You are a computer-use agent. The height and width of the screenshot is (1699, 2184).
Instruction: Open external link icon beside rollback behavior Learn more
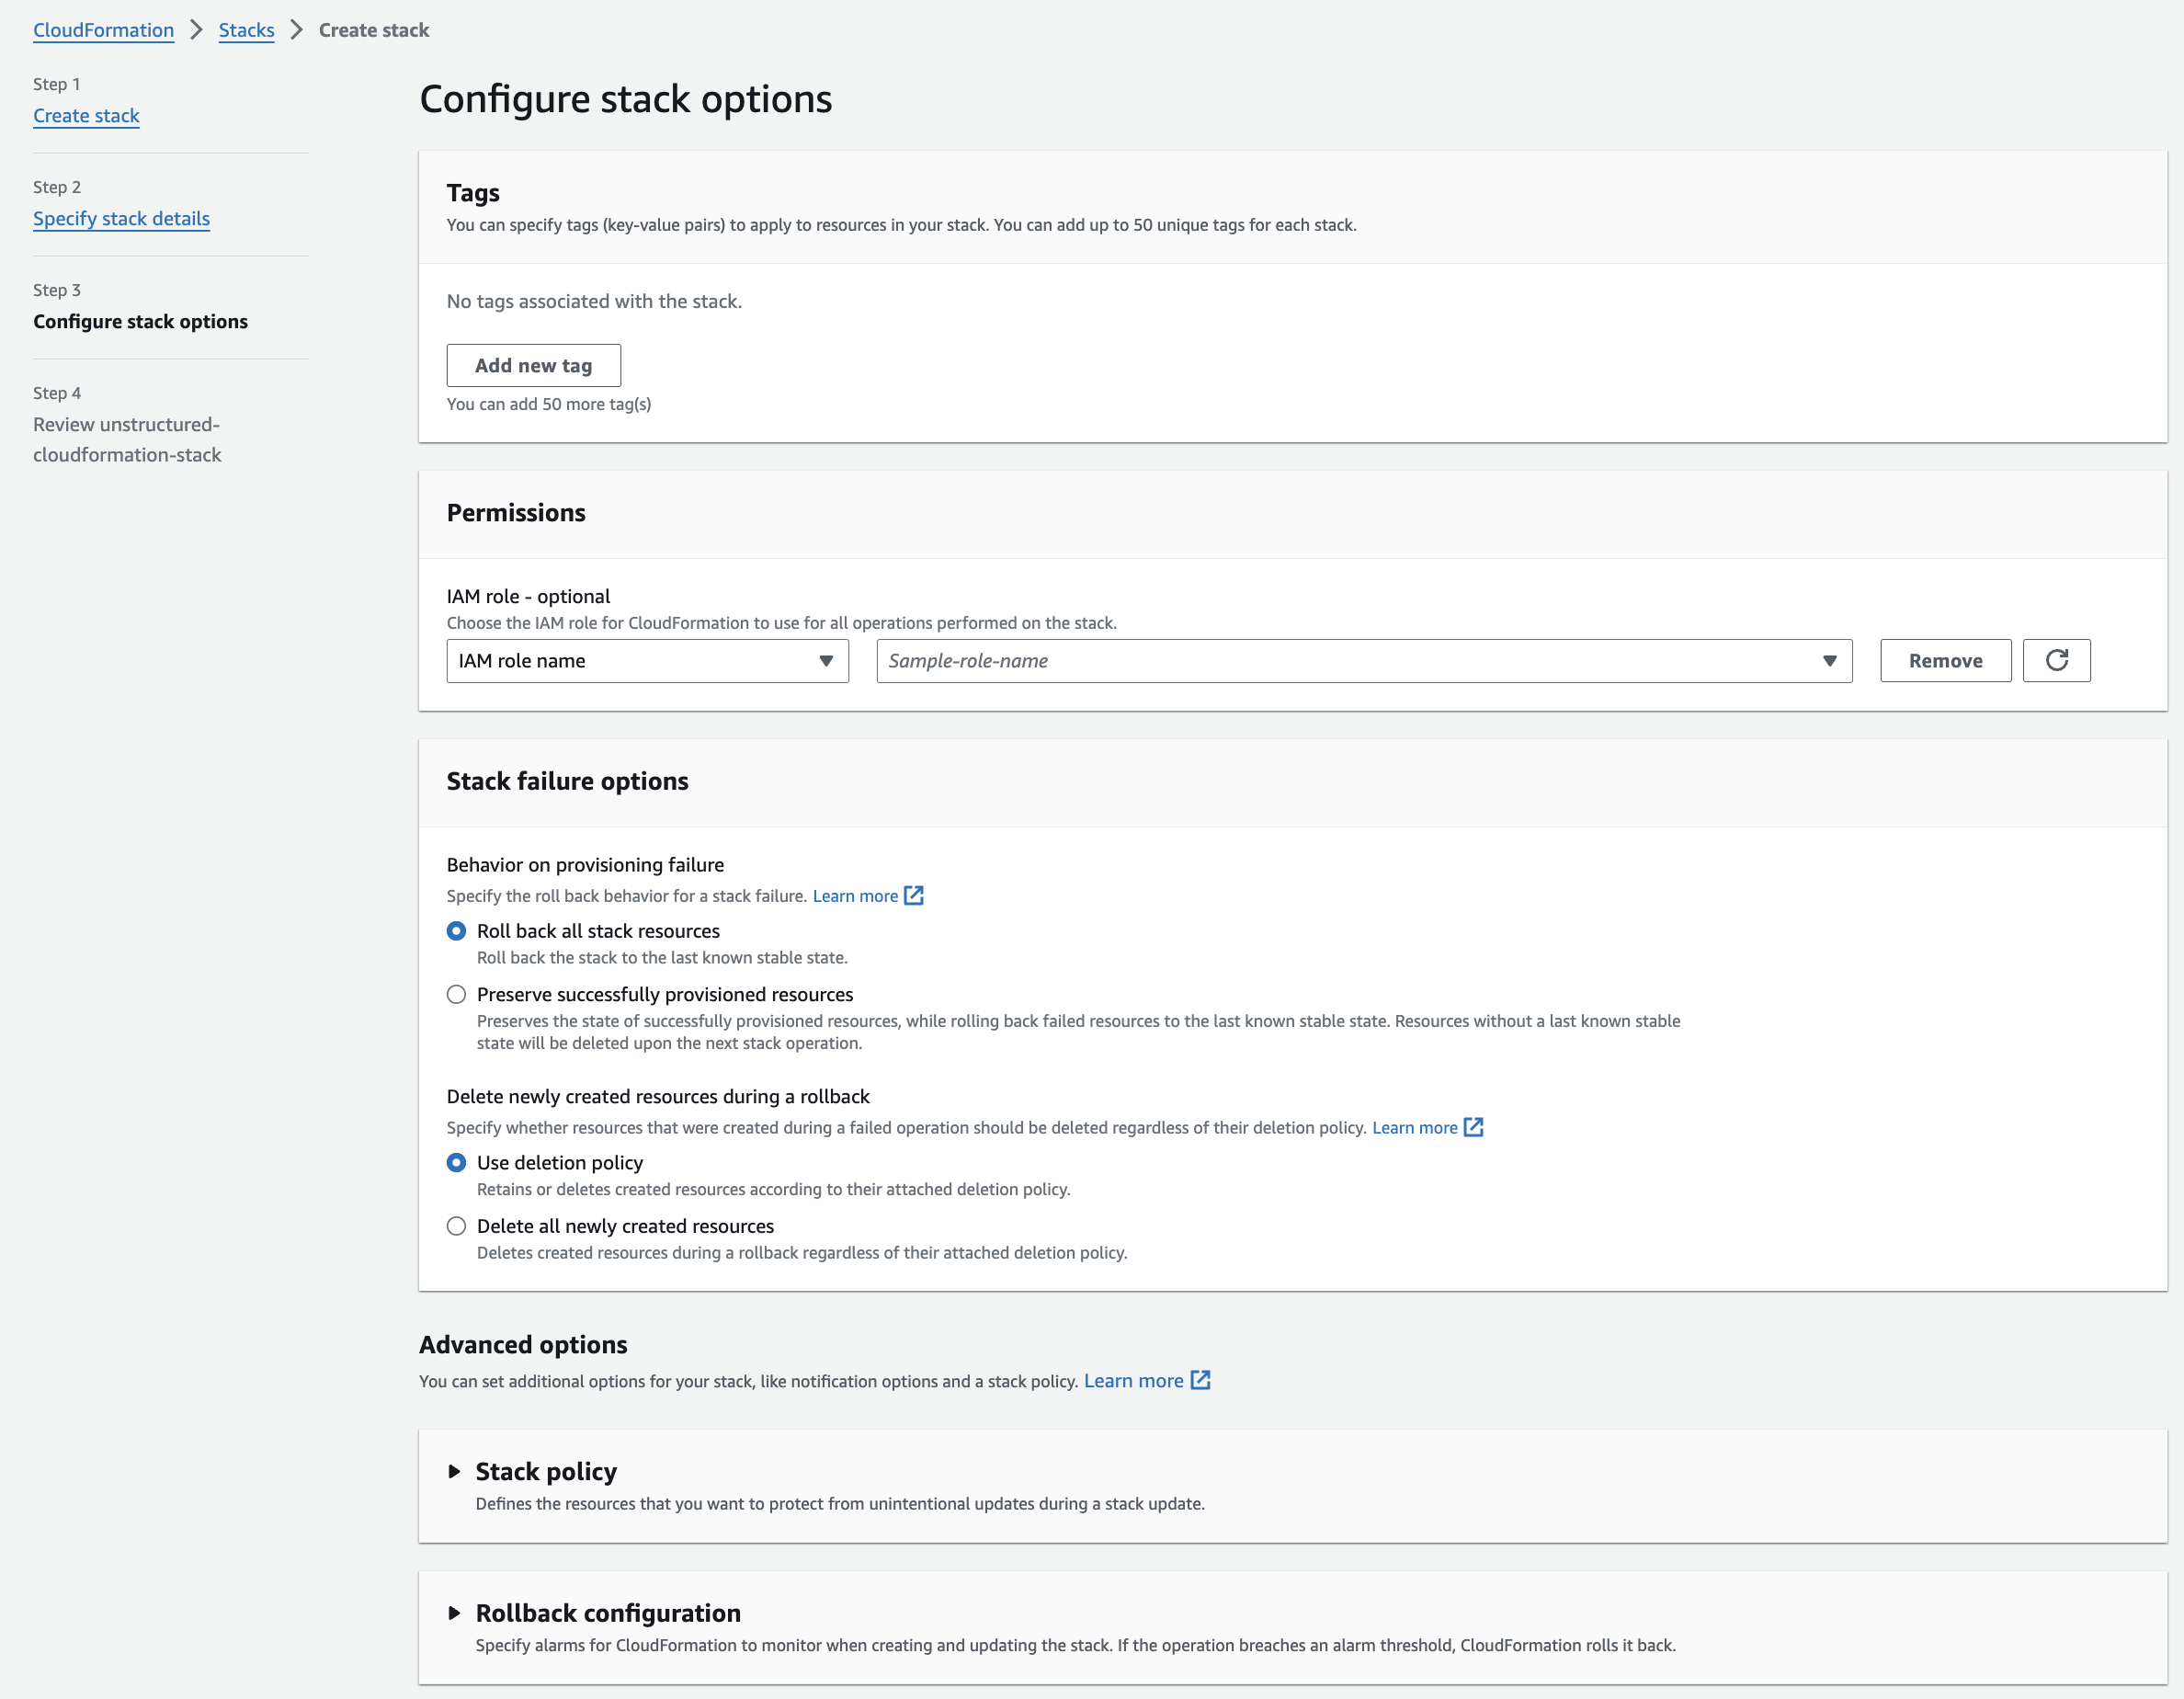pos(913,895)
